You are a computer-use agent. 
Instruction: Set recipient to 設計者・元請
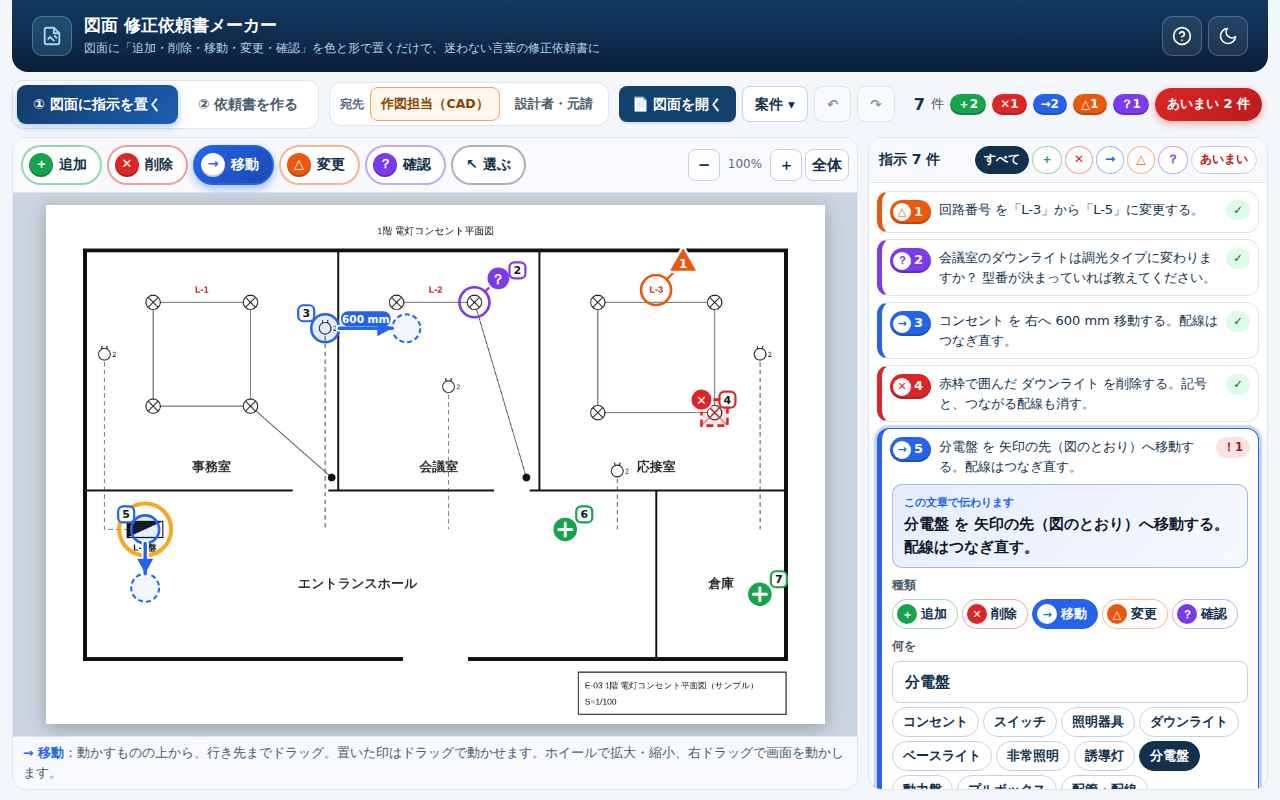553,104
